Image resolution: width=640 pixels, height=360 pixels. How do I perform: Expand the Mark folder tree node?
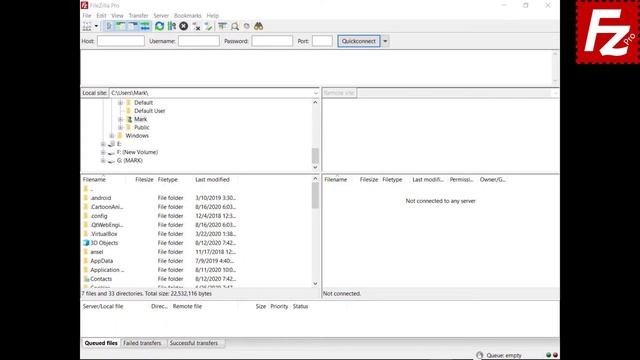120,119
